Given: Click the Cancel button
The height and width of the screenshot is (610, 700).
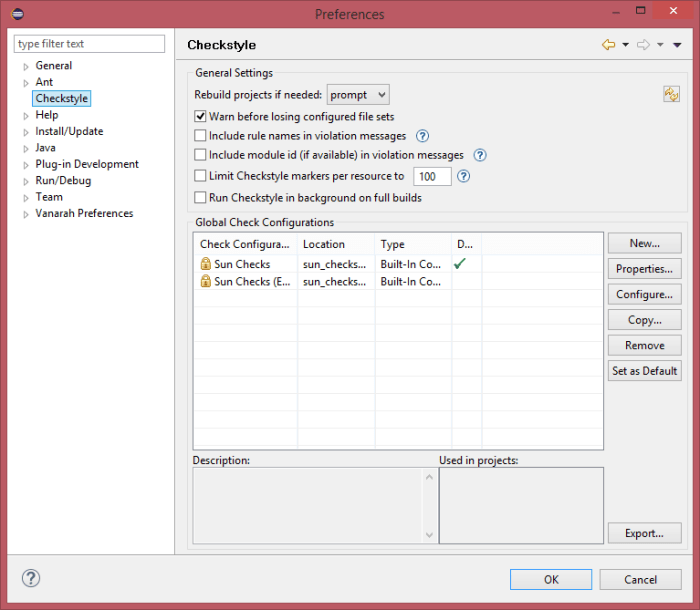Looking at the screenshot, I should [x=640, y=579].
